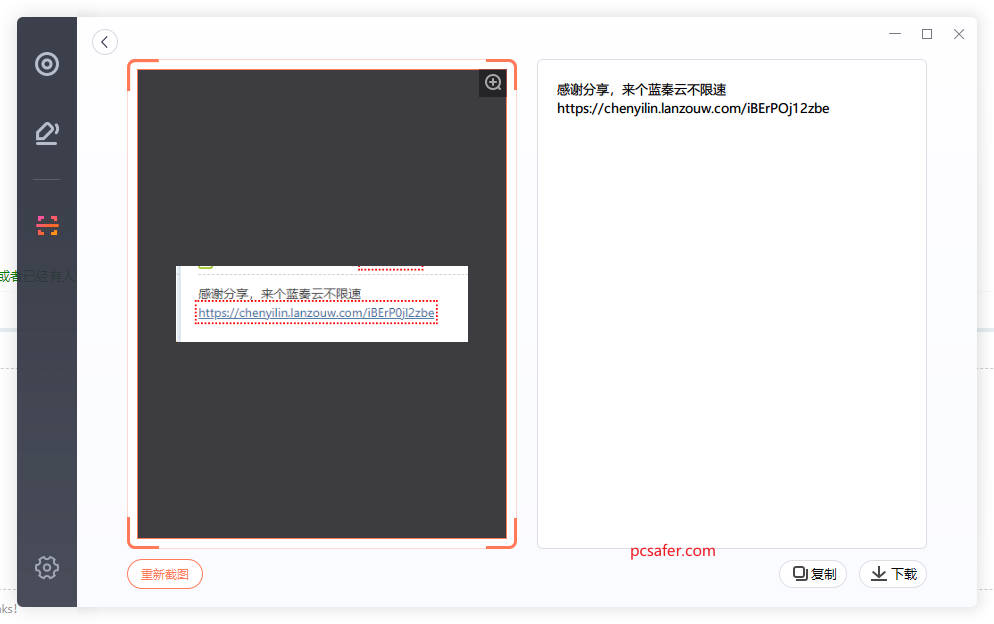Select the pen edit tool in sidebar
The width and height of the screenshot is (994, 624).
coord(47,133)
